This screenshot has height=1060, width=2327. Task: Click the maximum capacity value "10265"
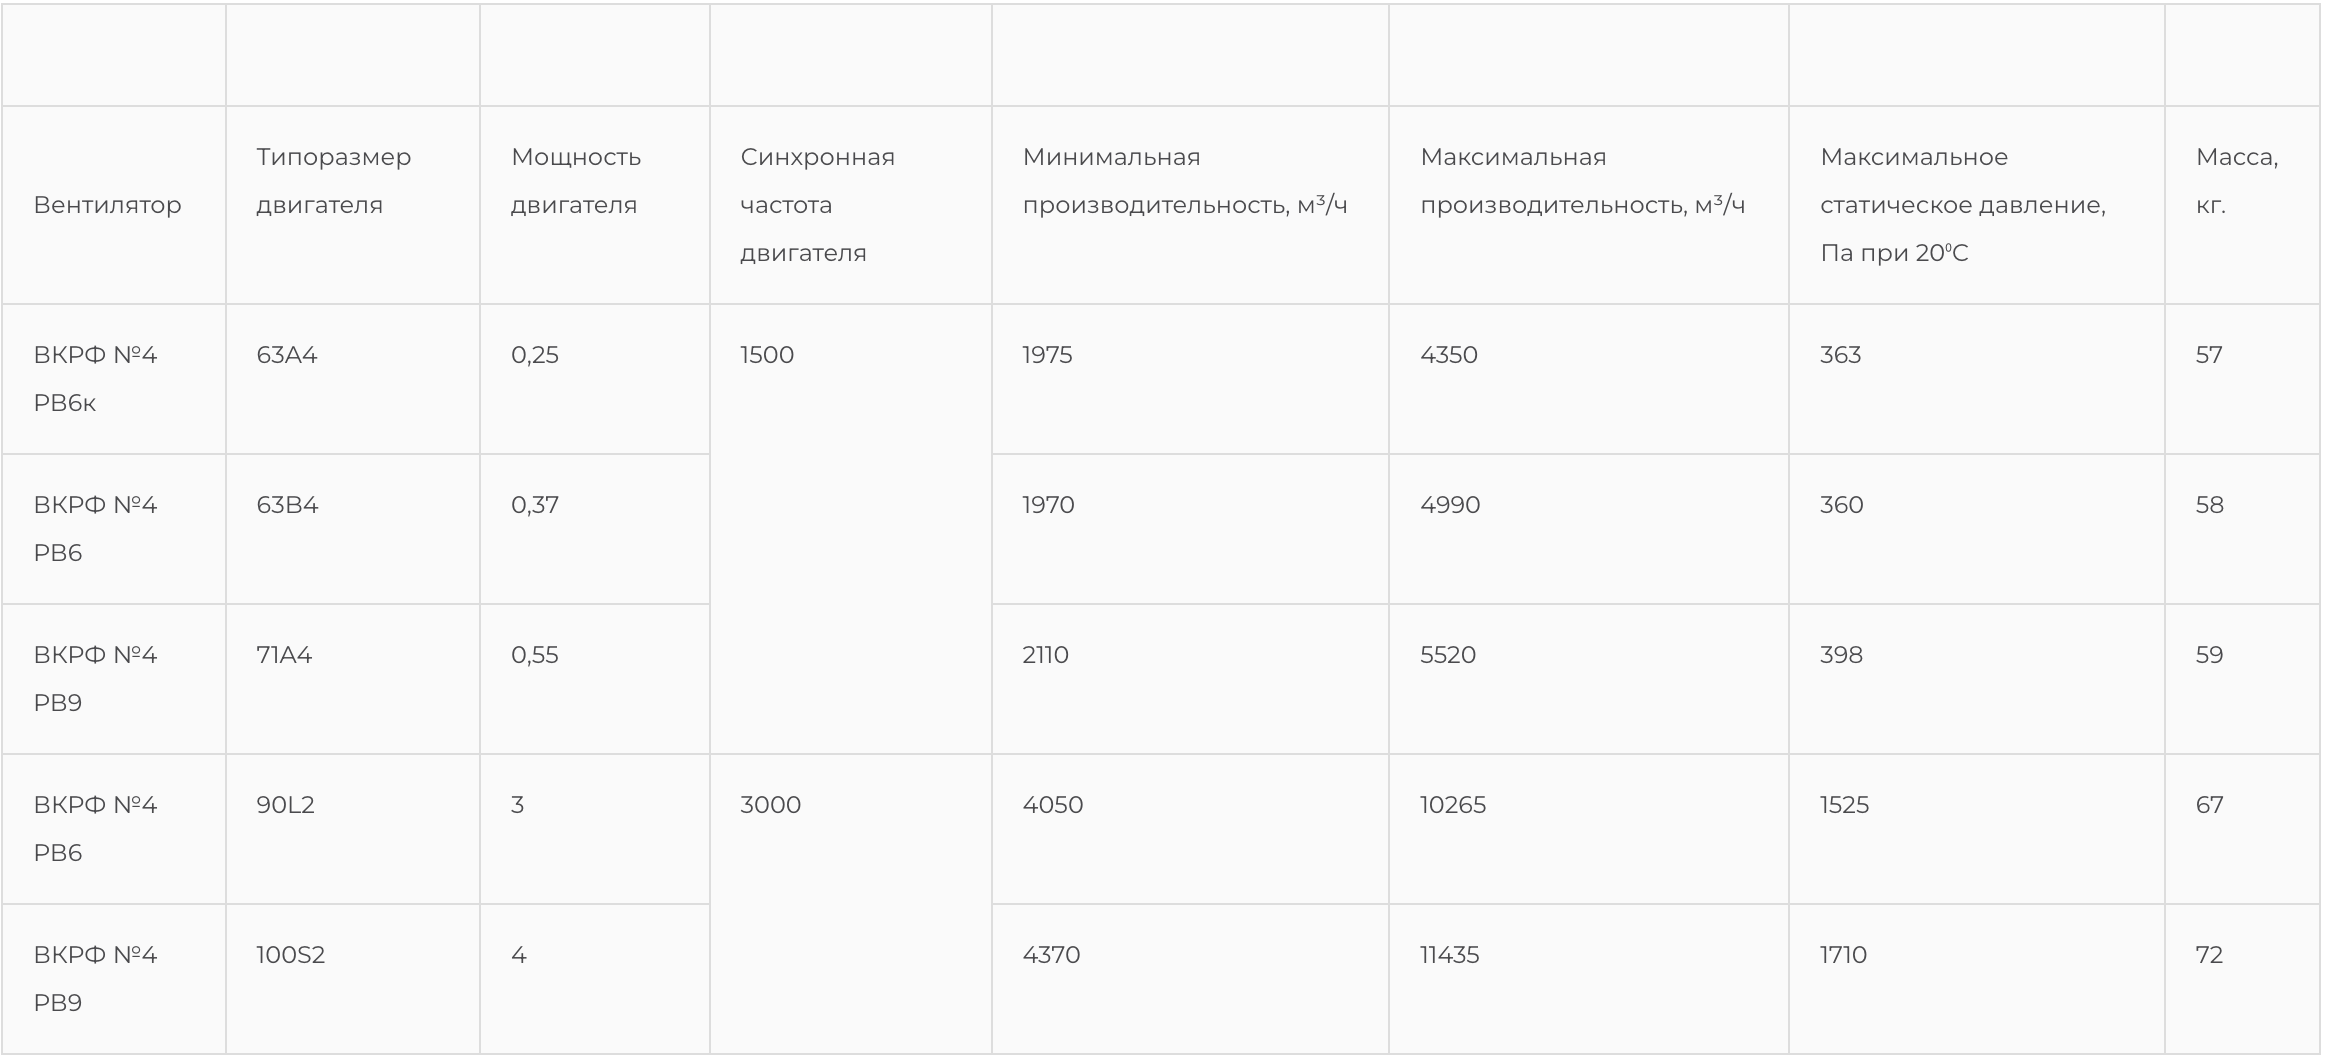click(x=1452, y=805)
